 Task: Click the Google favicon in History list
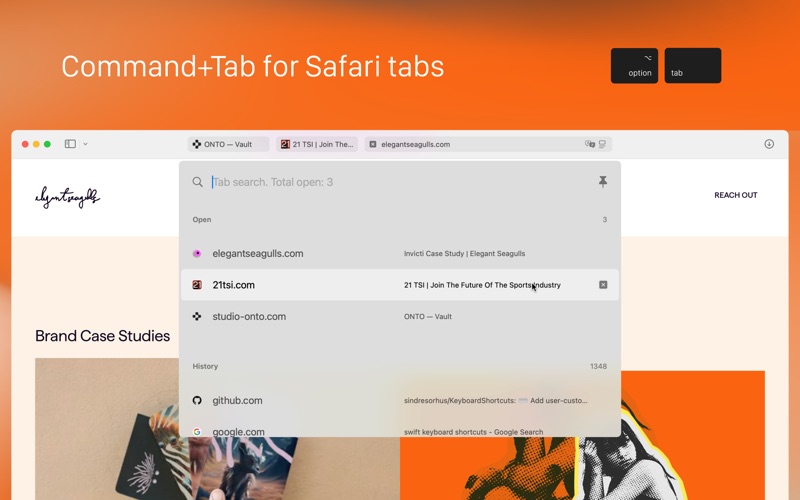tap(197, 432)
